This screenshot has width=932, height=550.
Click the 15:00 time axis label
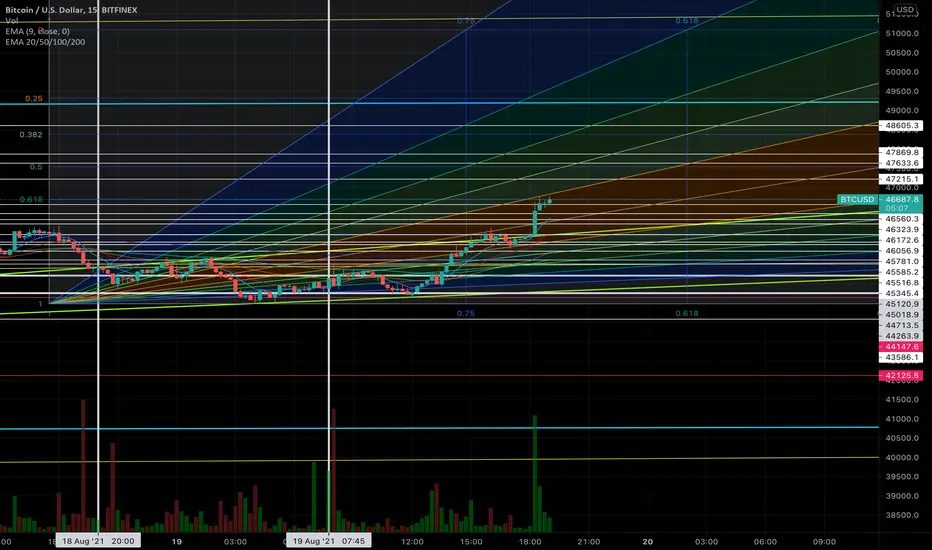471,542
